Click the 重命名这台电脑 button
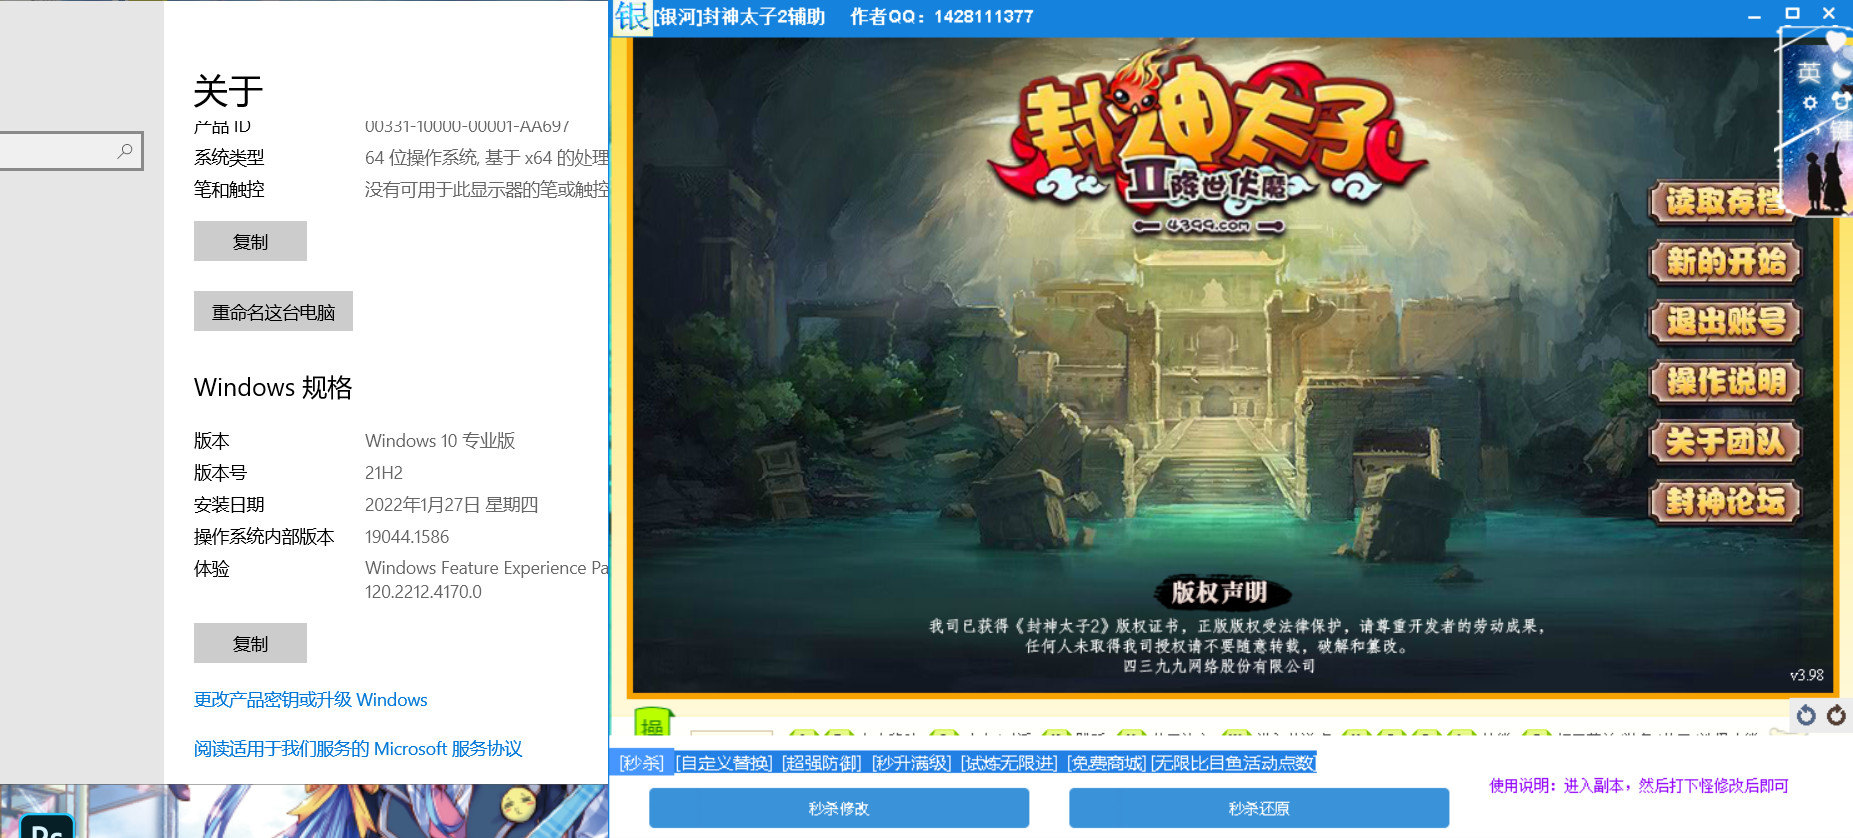This screenshot has height=838, width=1853. (273, 311)
